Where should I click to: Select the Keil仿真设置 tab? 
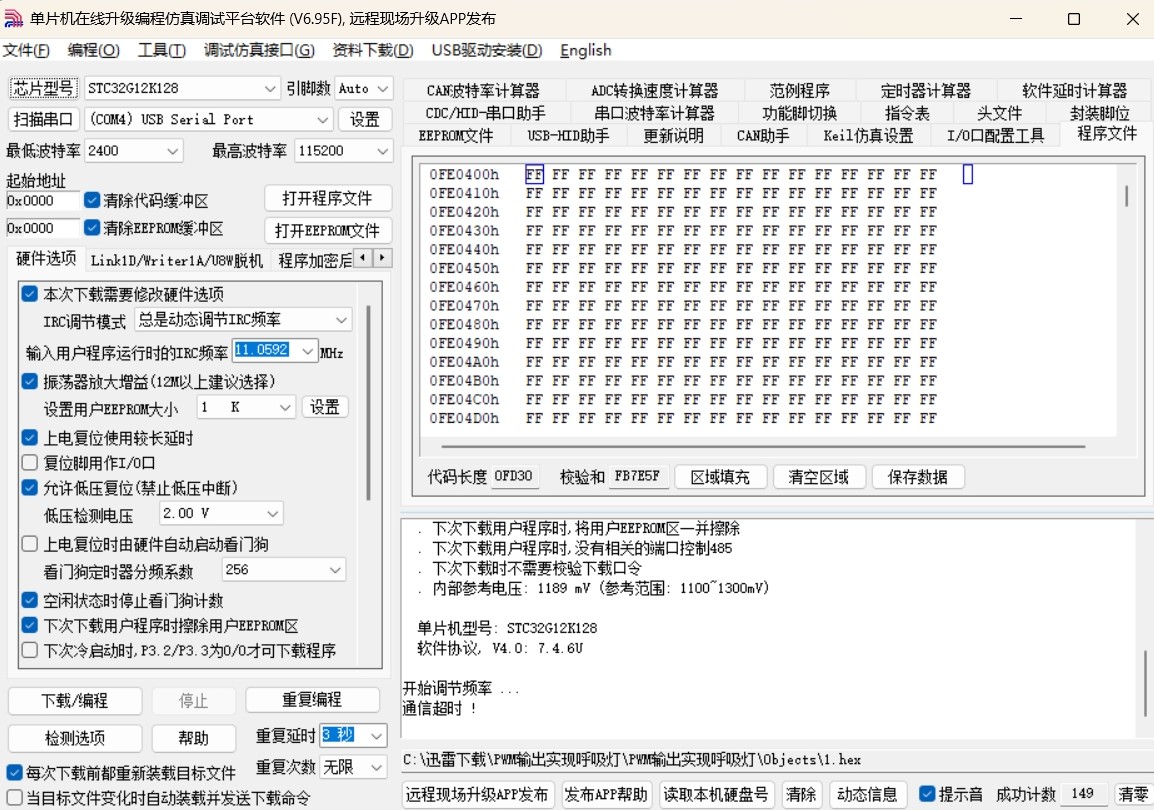pos(868,135)
